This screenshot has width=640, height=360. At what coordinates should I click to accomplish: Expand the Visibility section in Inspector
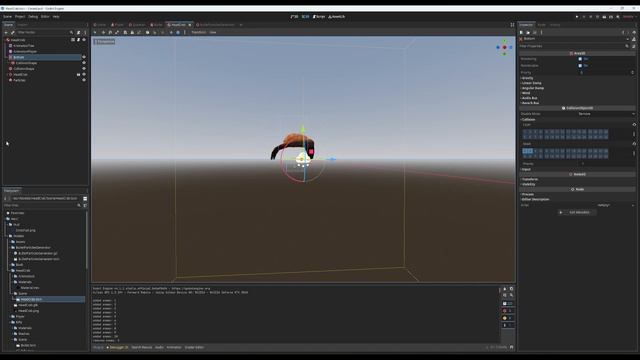tap(529, 184)
